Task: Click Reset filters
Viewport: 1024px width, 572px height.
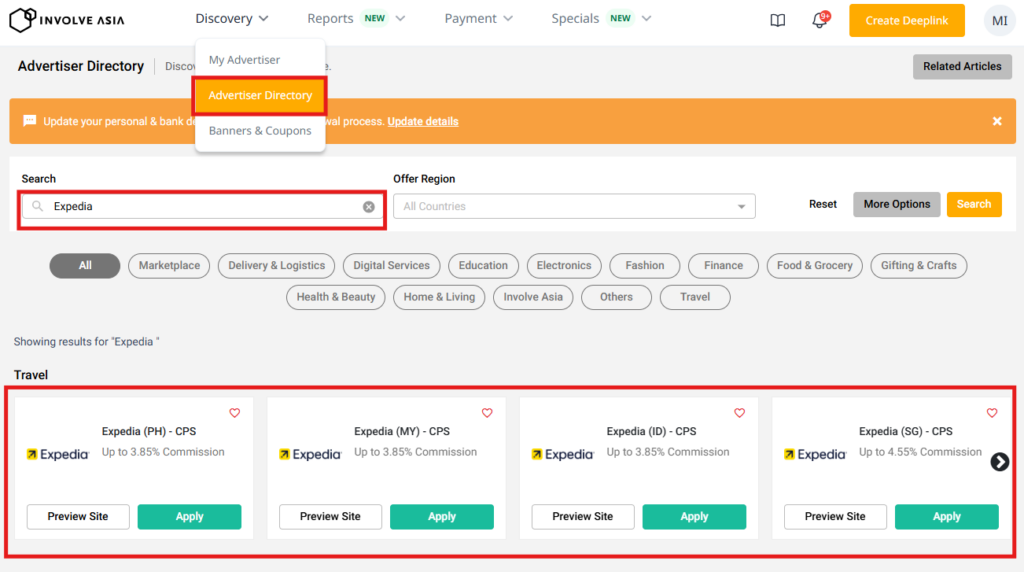Action: coord(822,204)
